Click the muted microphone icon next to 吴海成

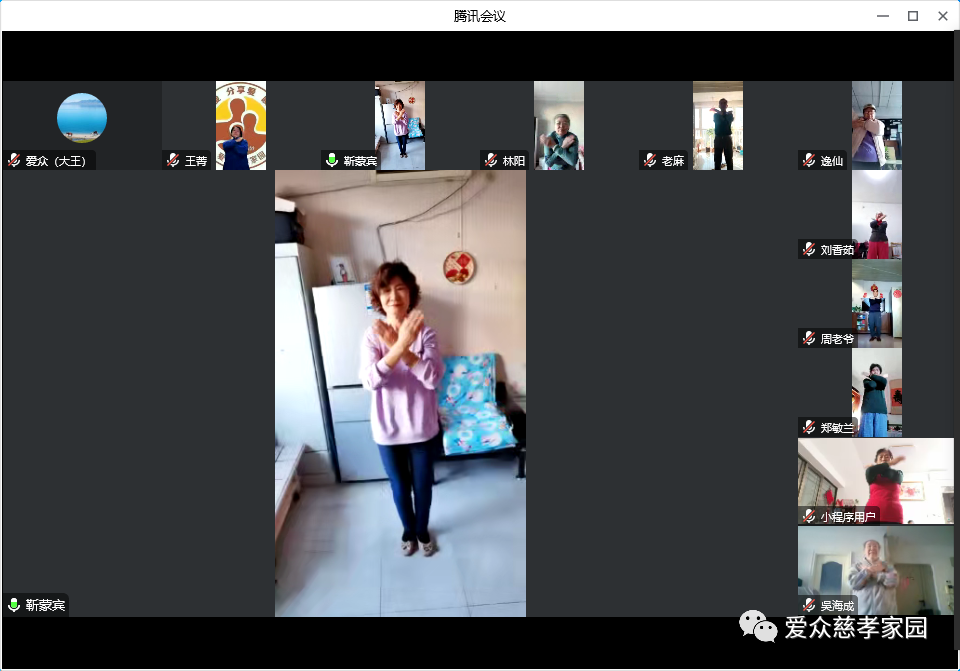click(x=809, y=605)
